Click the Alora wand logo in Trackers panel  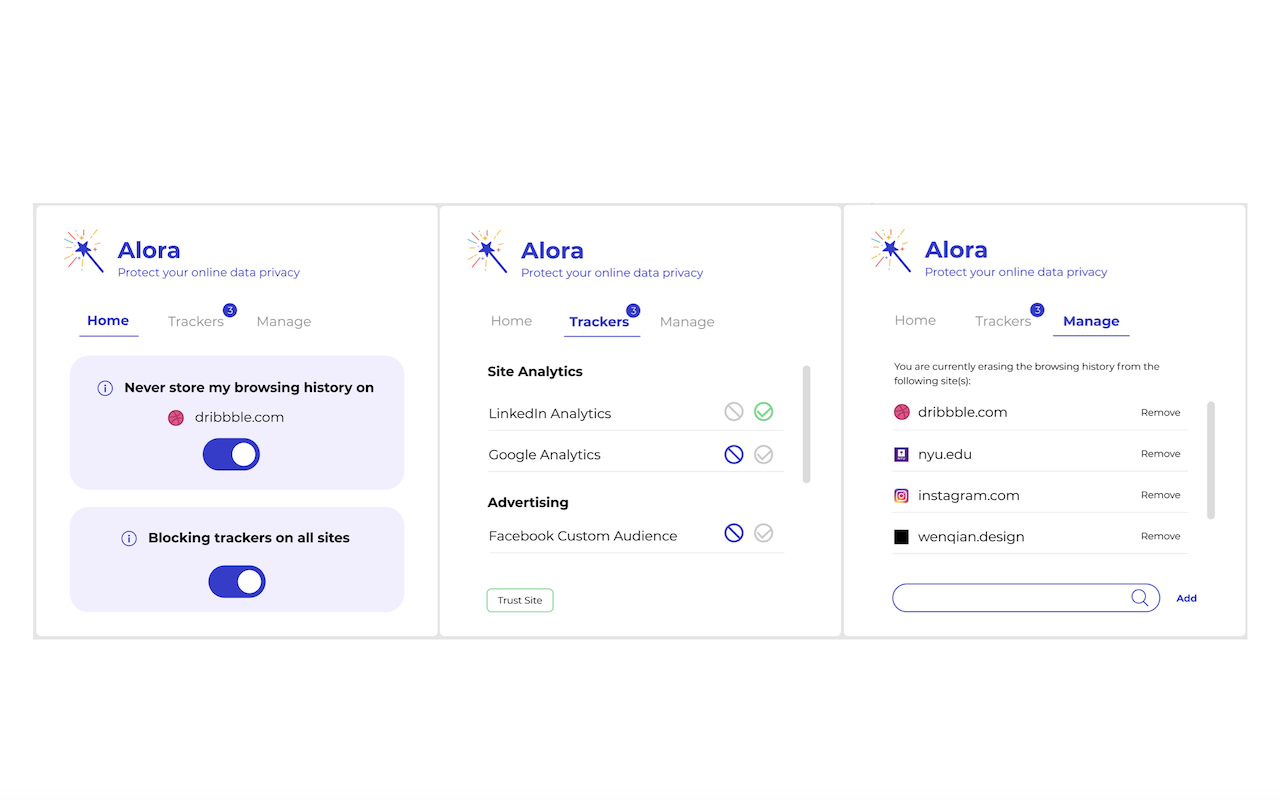[487, 250]
